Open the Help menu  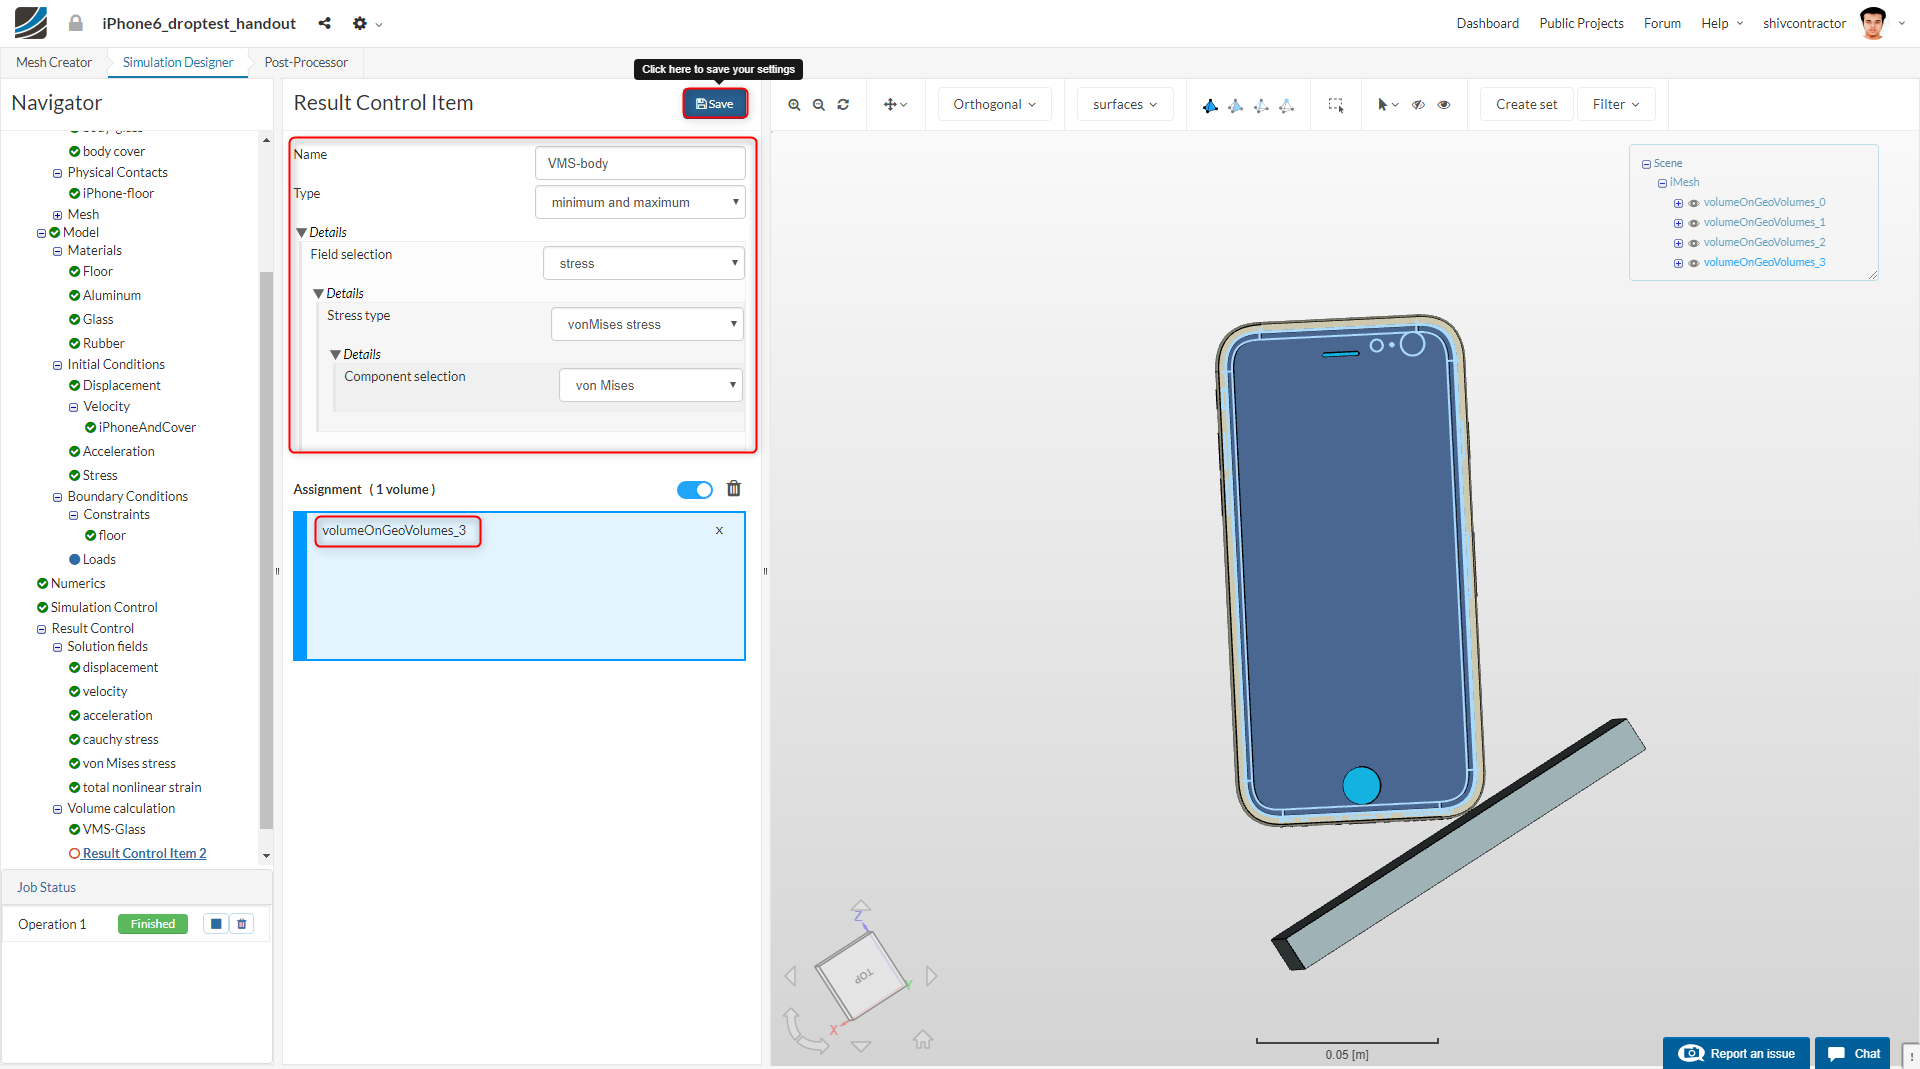tap(1721, 23)
